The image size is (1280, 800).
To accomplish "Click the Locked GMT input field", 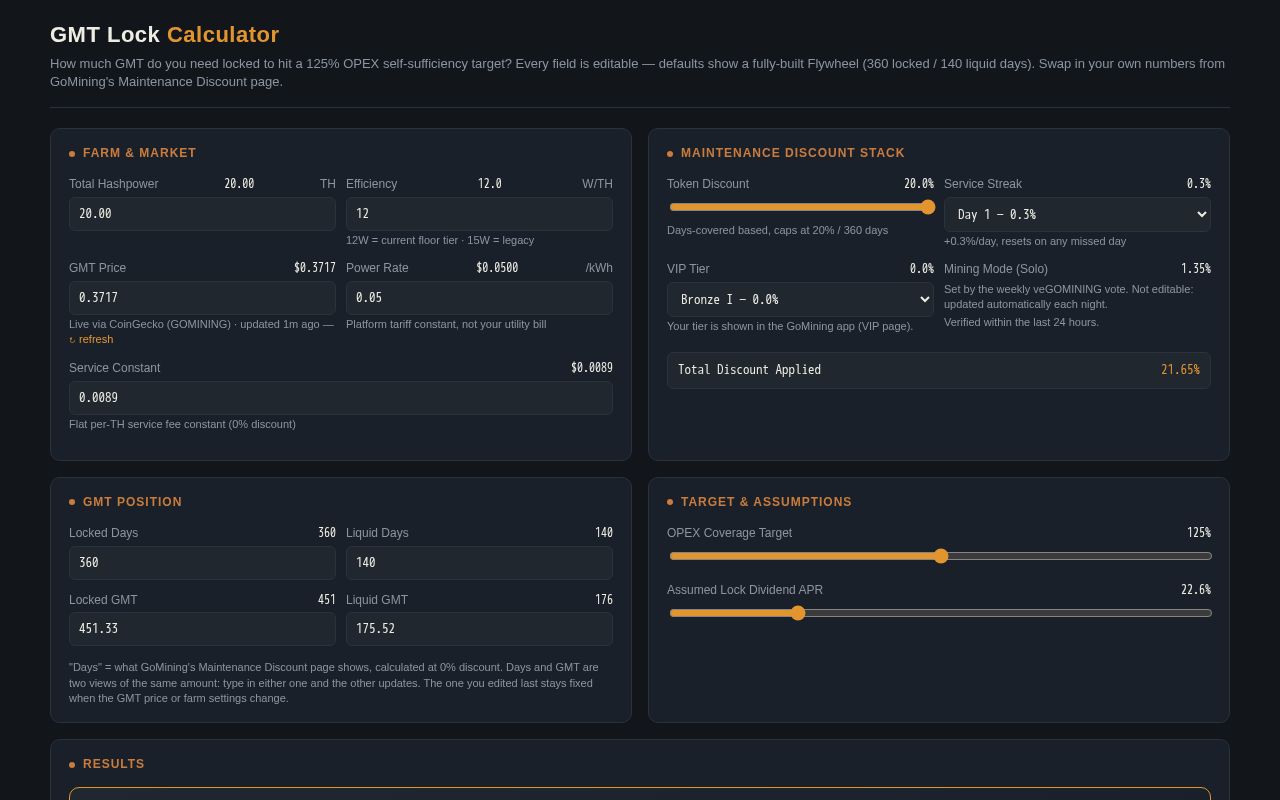I will click(x=202, y=629).
